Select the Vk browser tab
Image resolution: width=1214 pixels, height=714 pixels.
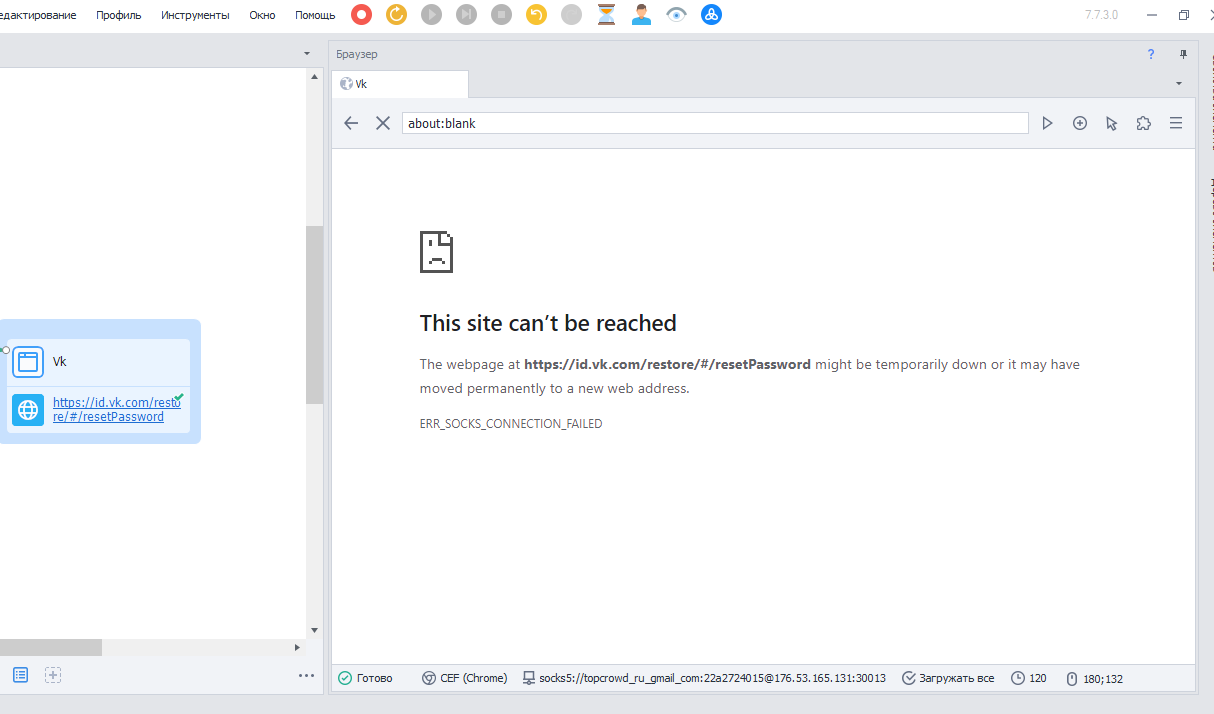(400, 84)
